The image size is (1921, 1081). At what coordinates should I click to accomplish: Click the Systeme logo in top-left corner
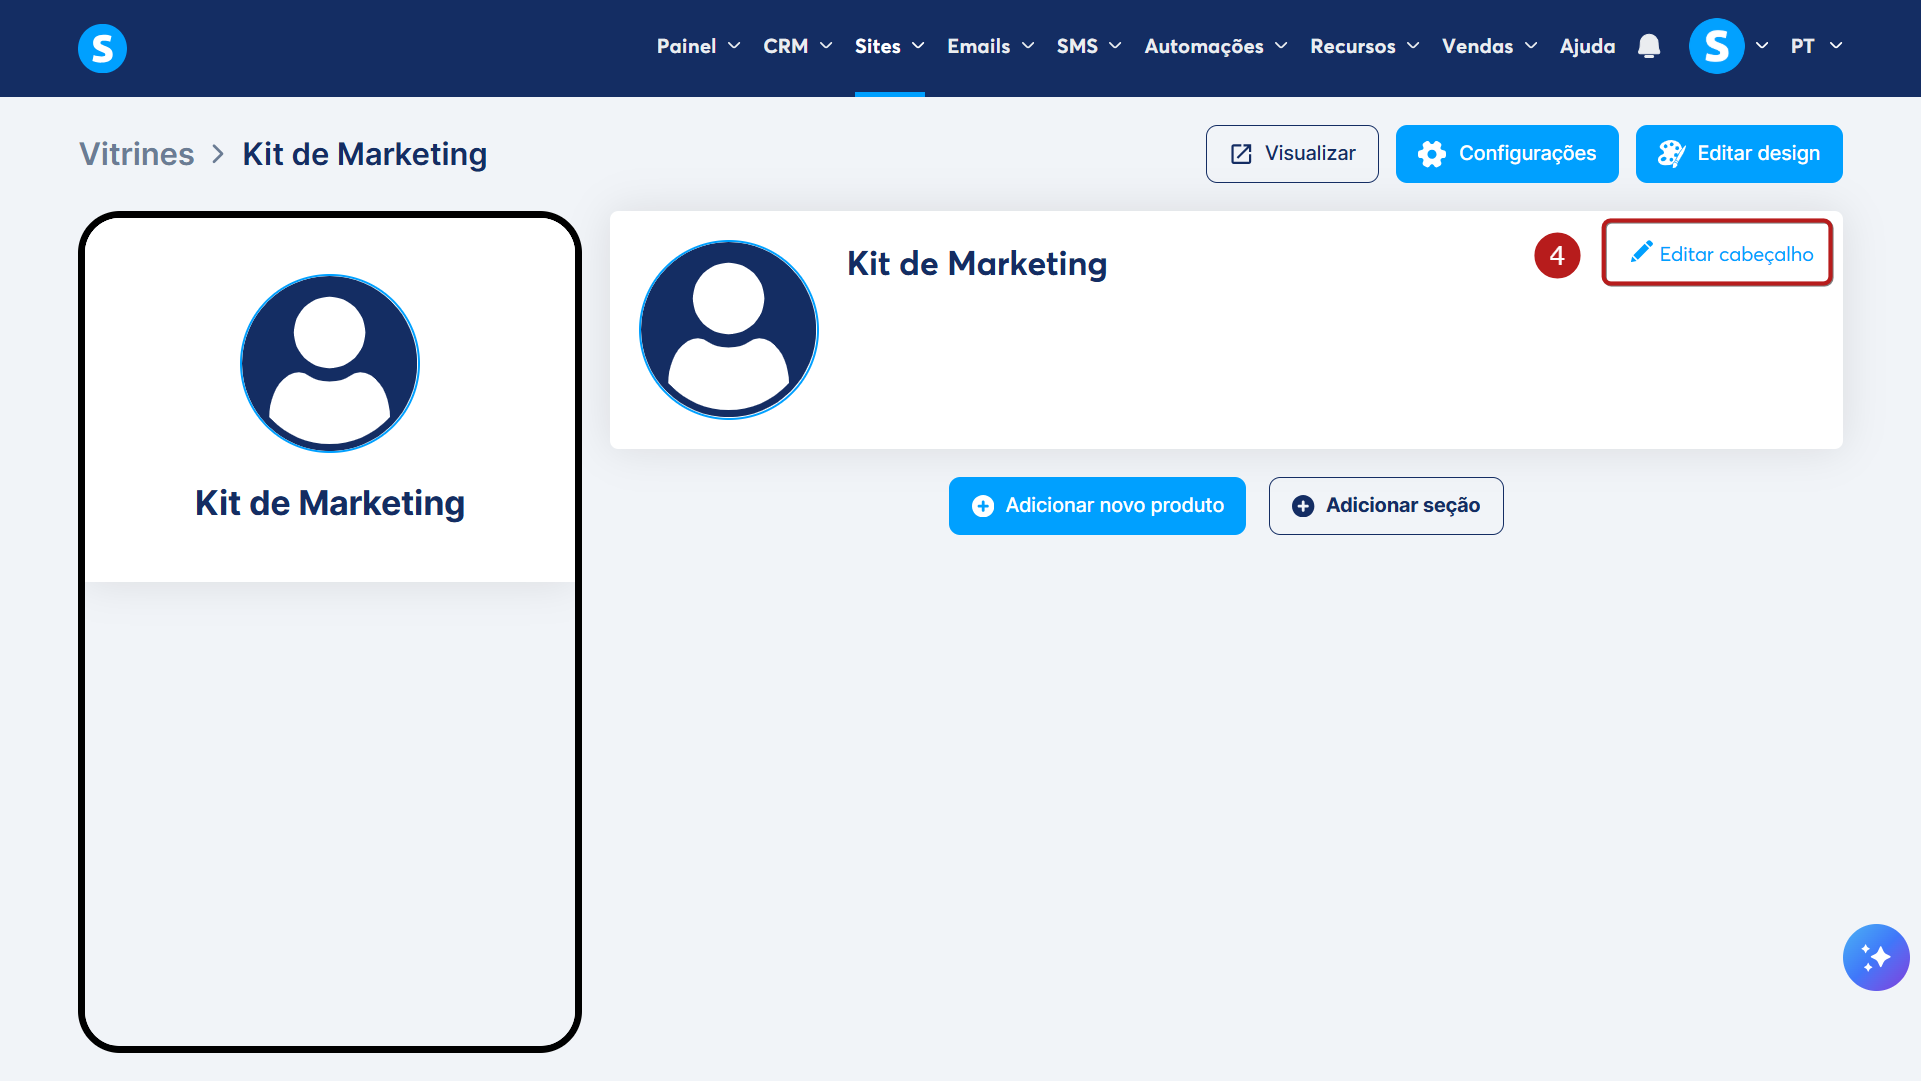[102, 48]
